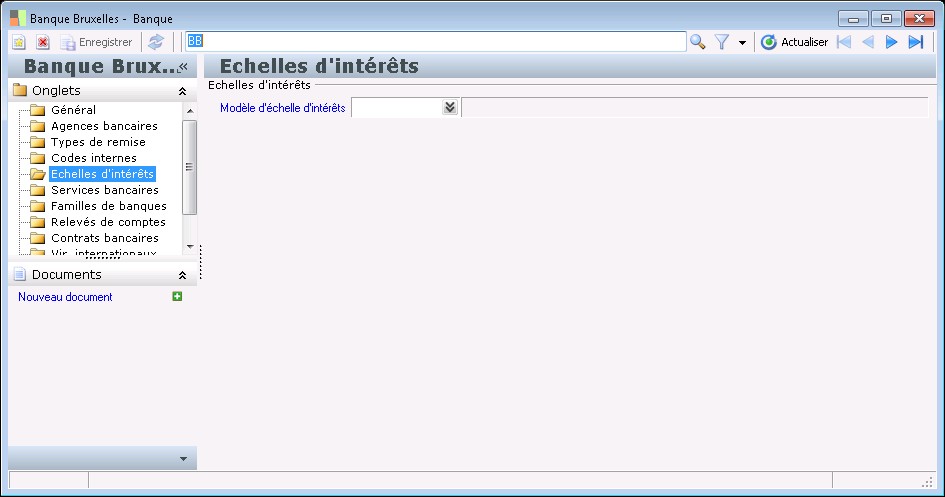Click the green plus add document icon
This screenshot has width=945, height=497.
[177, 296]
